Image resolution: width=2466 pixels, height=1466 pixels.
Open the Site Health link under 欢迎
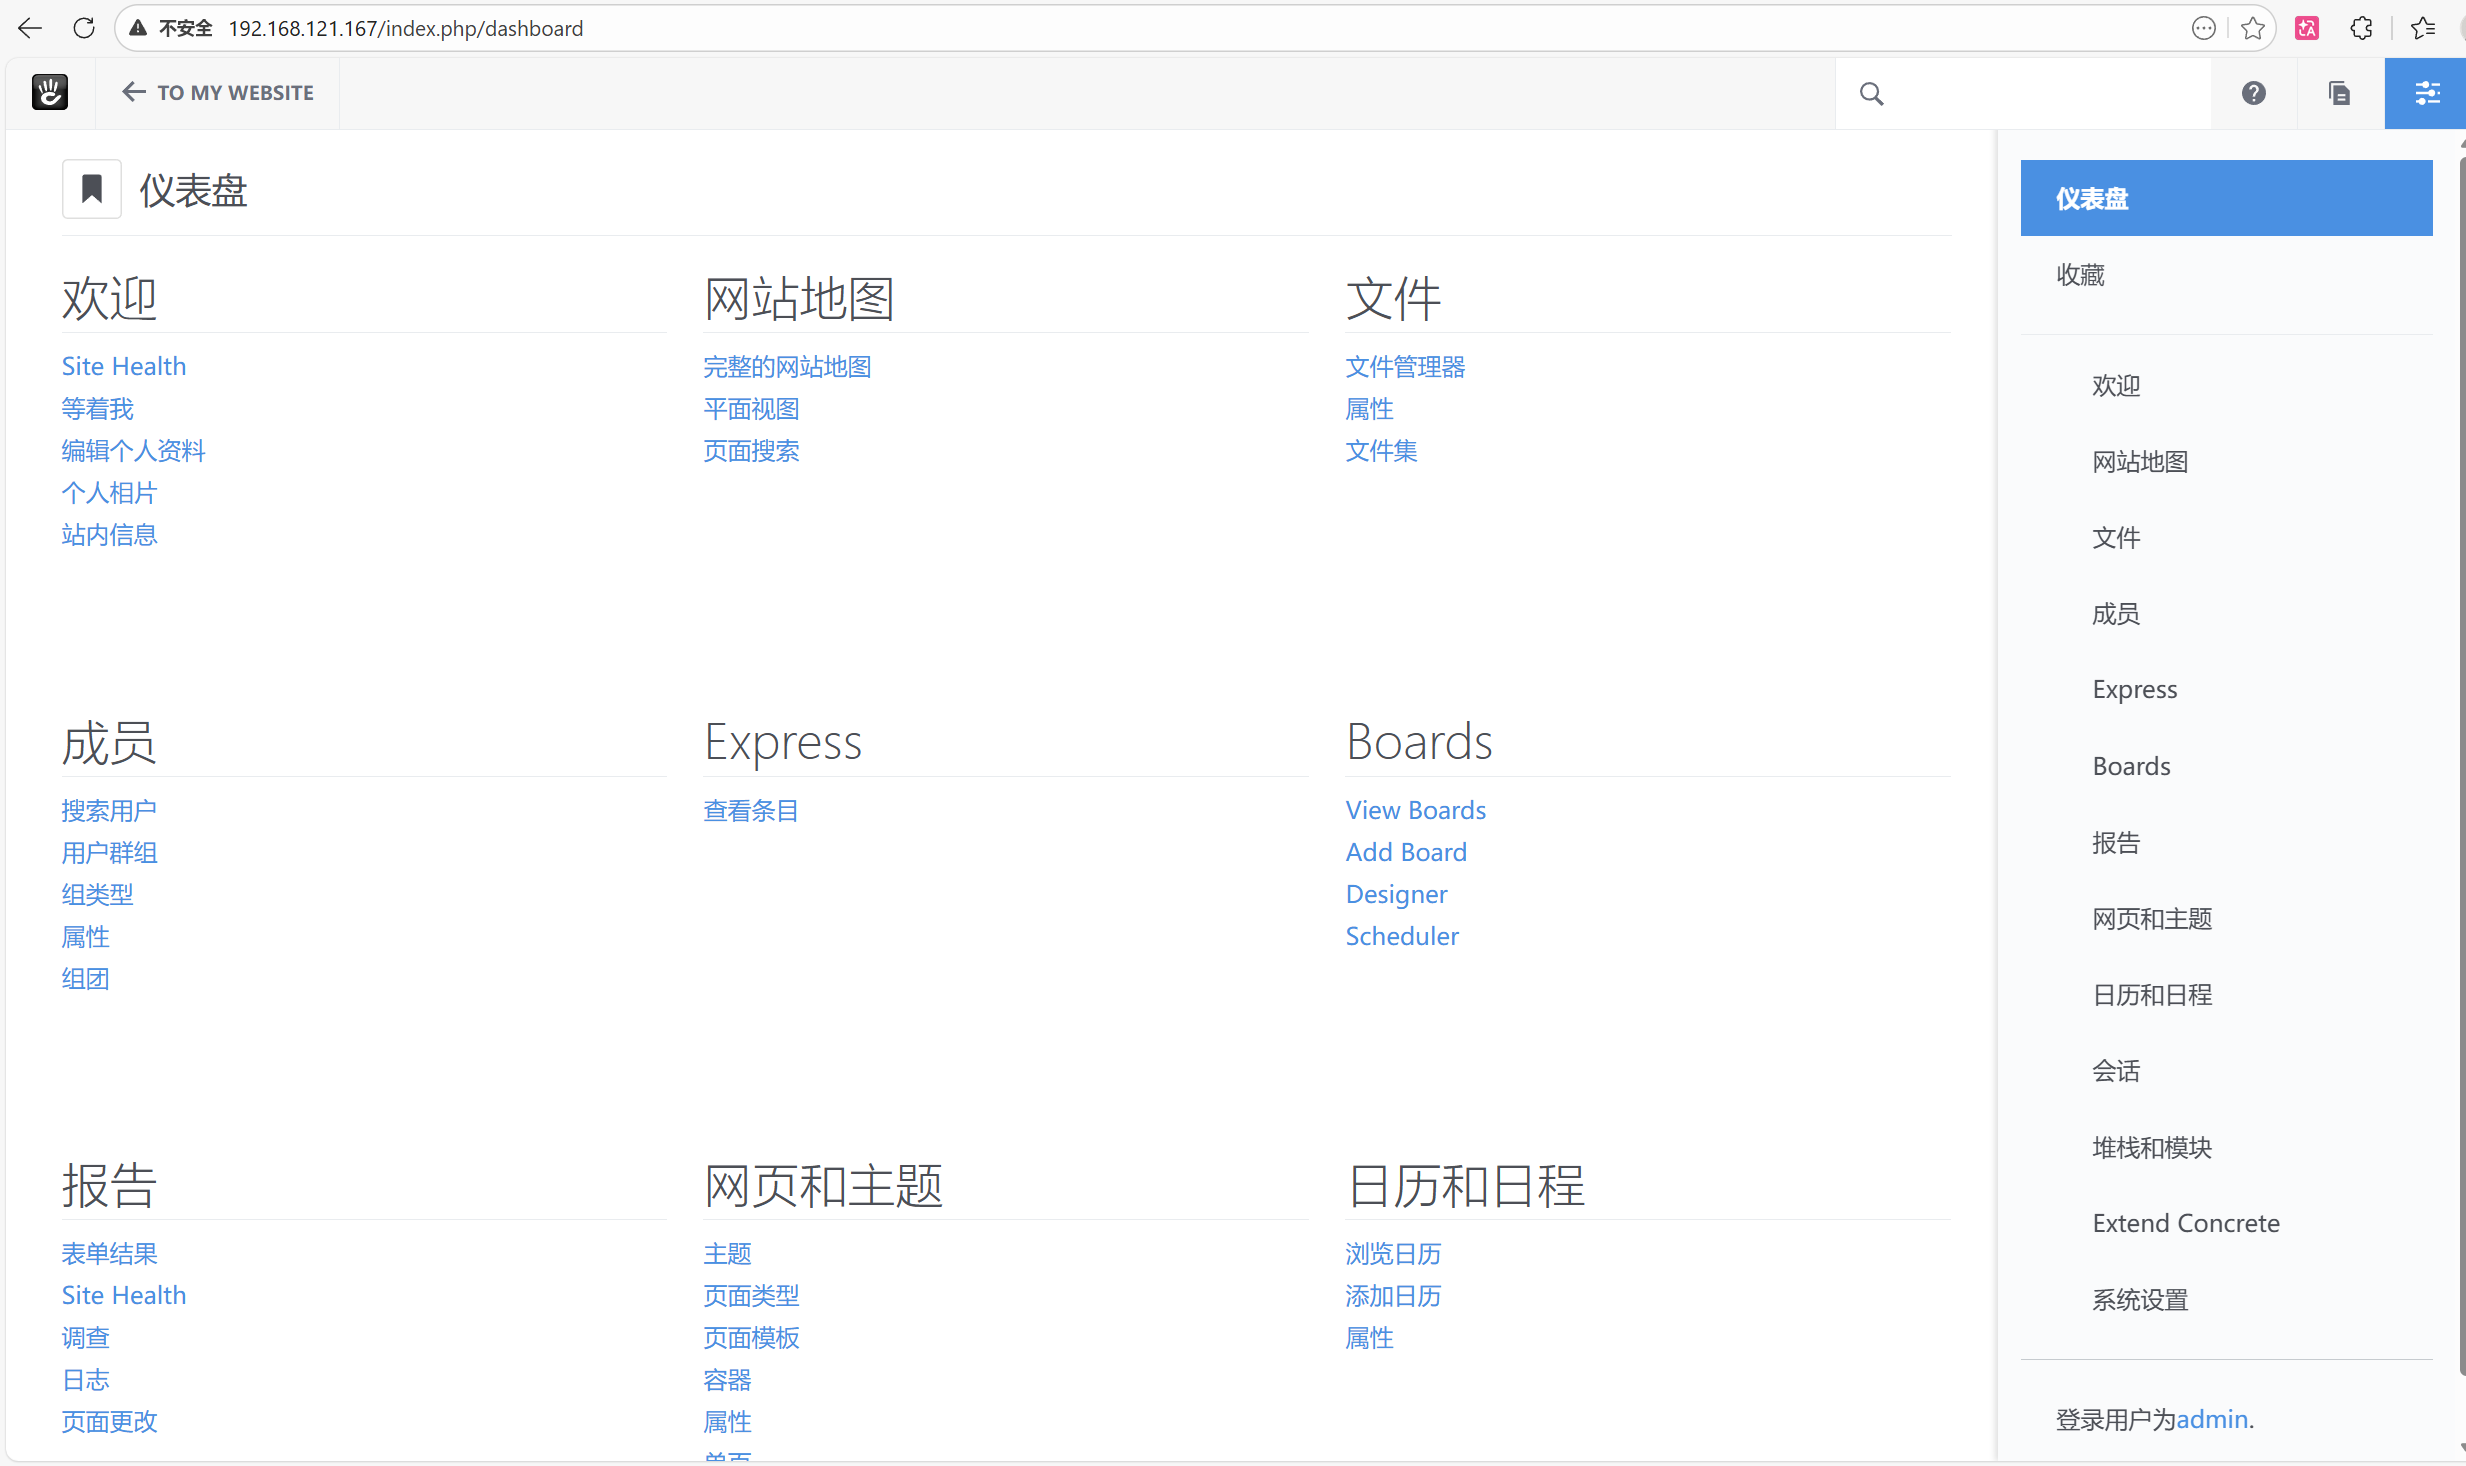click(123, 366)
